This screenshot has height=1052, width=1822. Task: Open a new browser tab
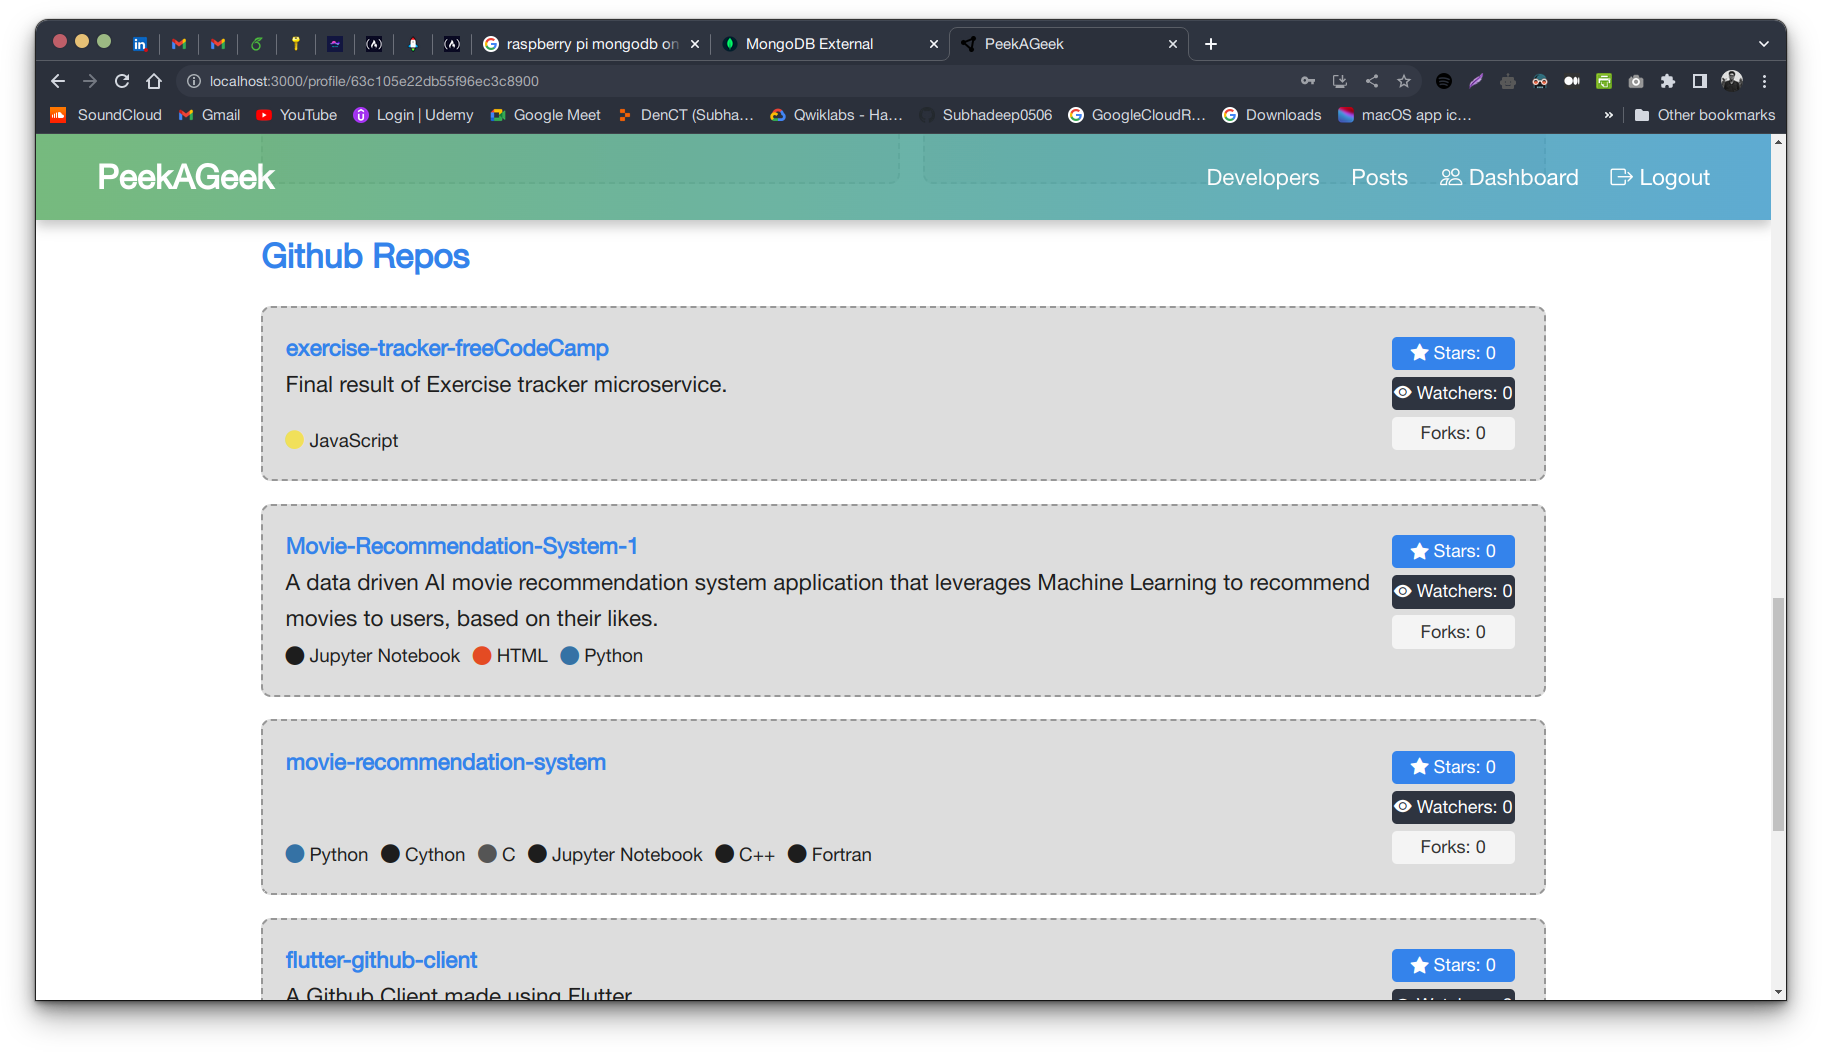(x=1211, y=44)
